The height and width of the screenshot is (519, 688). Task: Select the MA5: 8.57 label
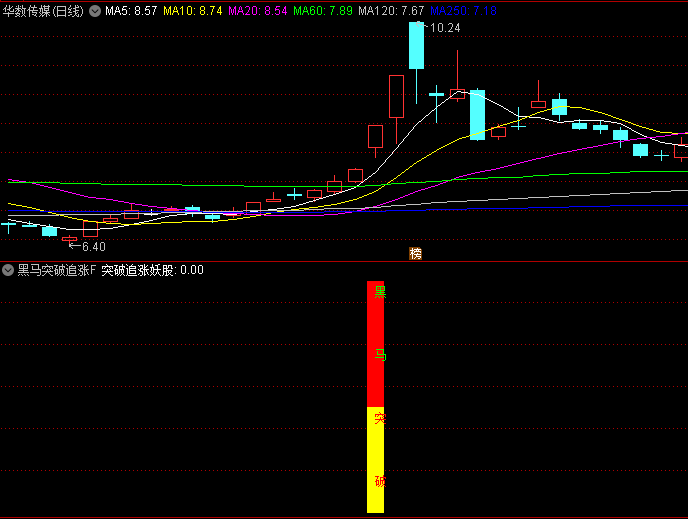(x=131, y=11)
